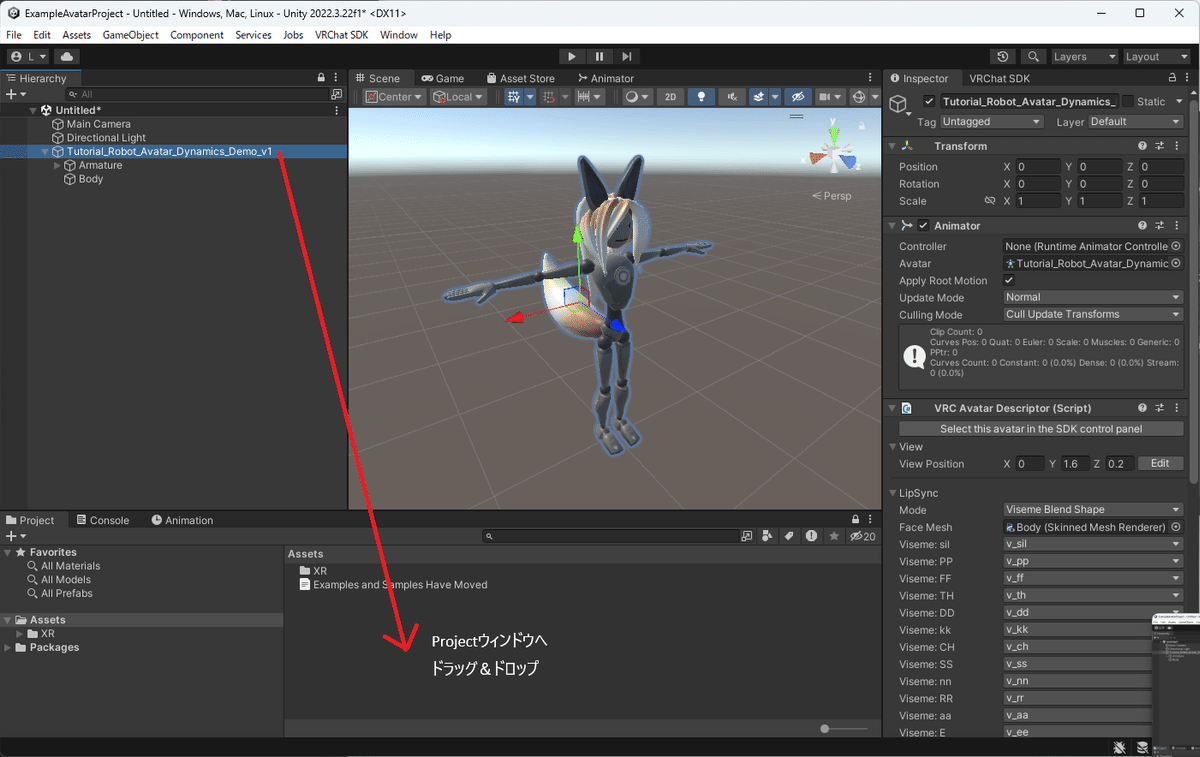Click the Edit button next to View Position
The width and height of the screenshot is (1200, 757).
[1160, 463]
